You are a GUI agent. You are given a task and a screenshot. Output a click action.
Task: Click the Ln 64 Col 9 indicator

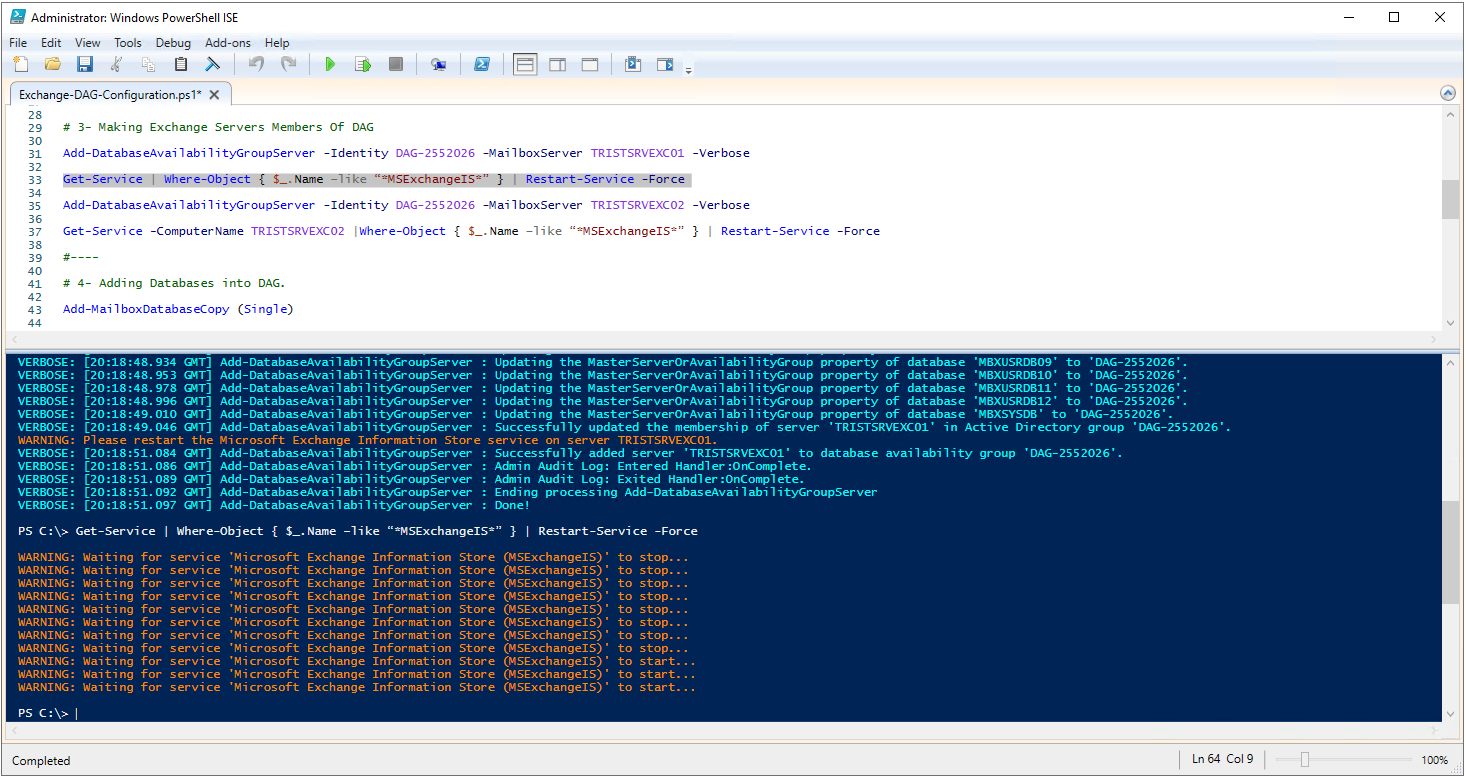1222,759
